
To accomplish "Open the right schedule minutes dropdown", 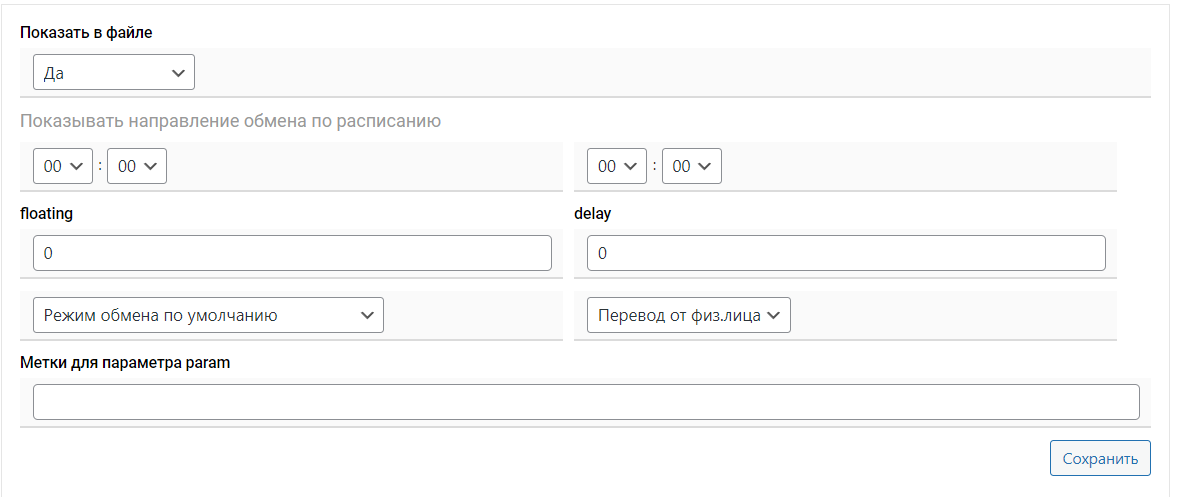I will 691,167.
